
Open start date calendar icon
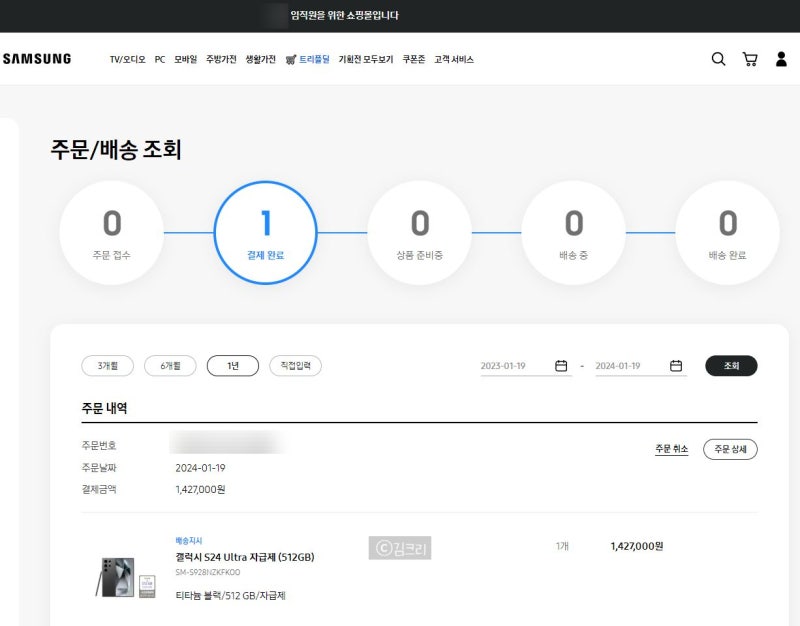(561, 366)
